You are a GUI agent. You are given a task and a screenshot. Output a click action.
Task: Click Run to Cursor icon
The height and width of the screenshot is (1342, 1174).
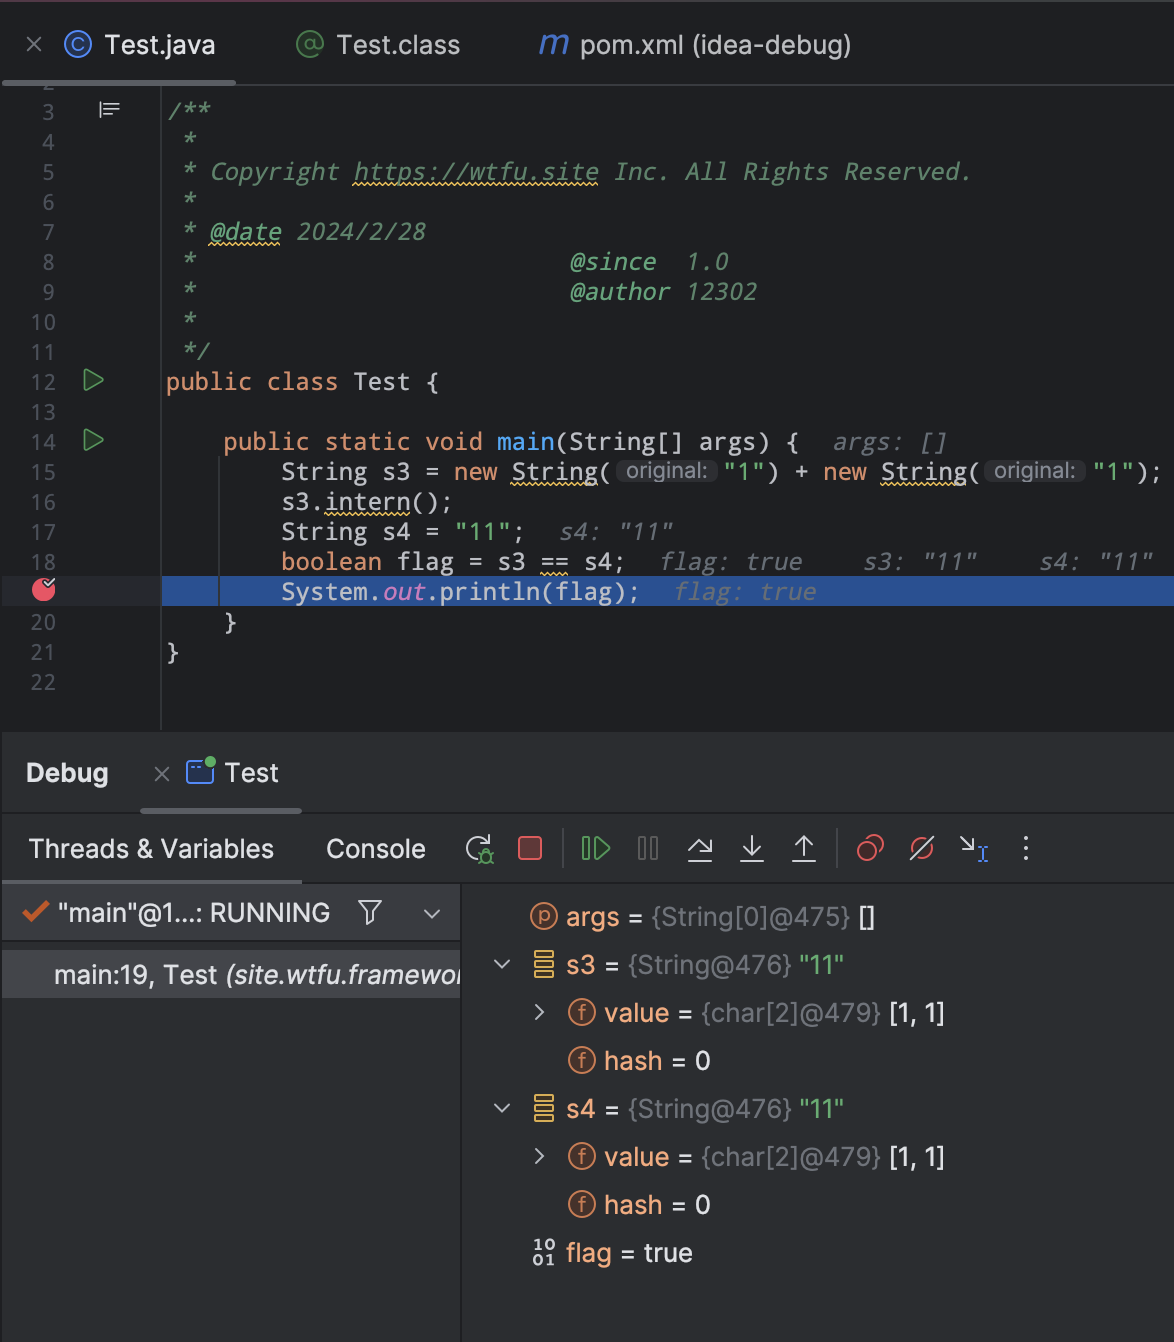pyautogui.click(x=974, y=849)
